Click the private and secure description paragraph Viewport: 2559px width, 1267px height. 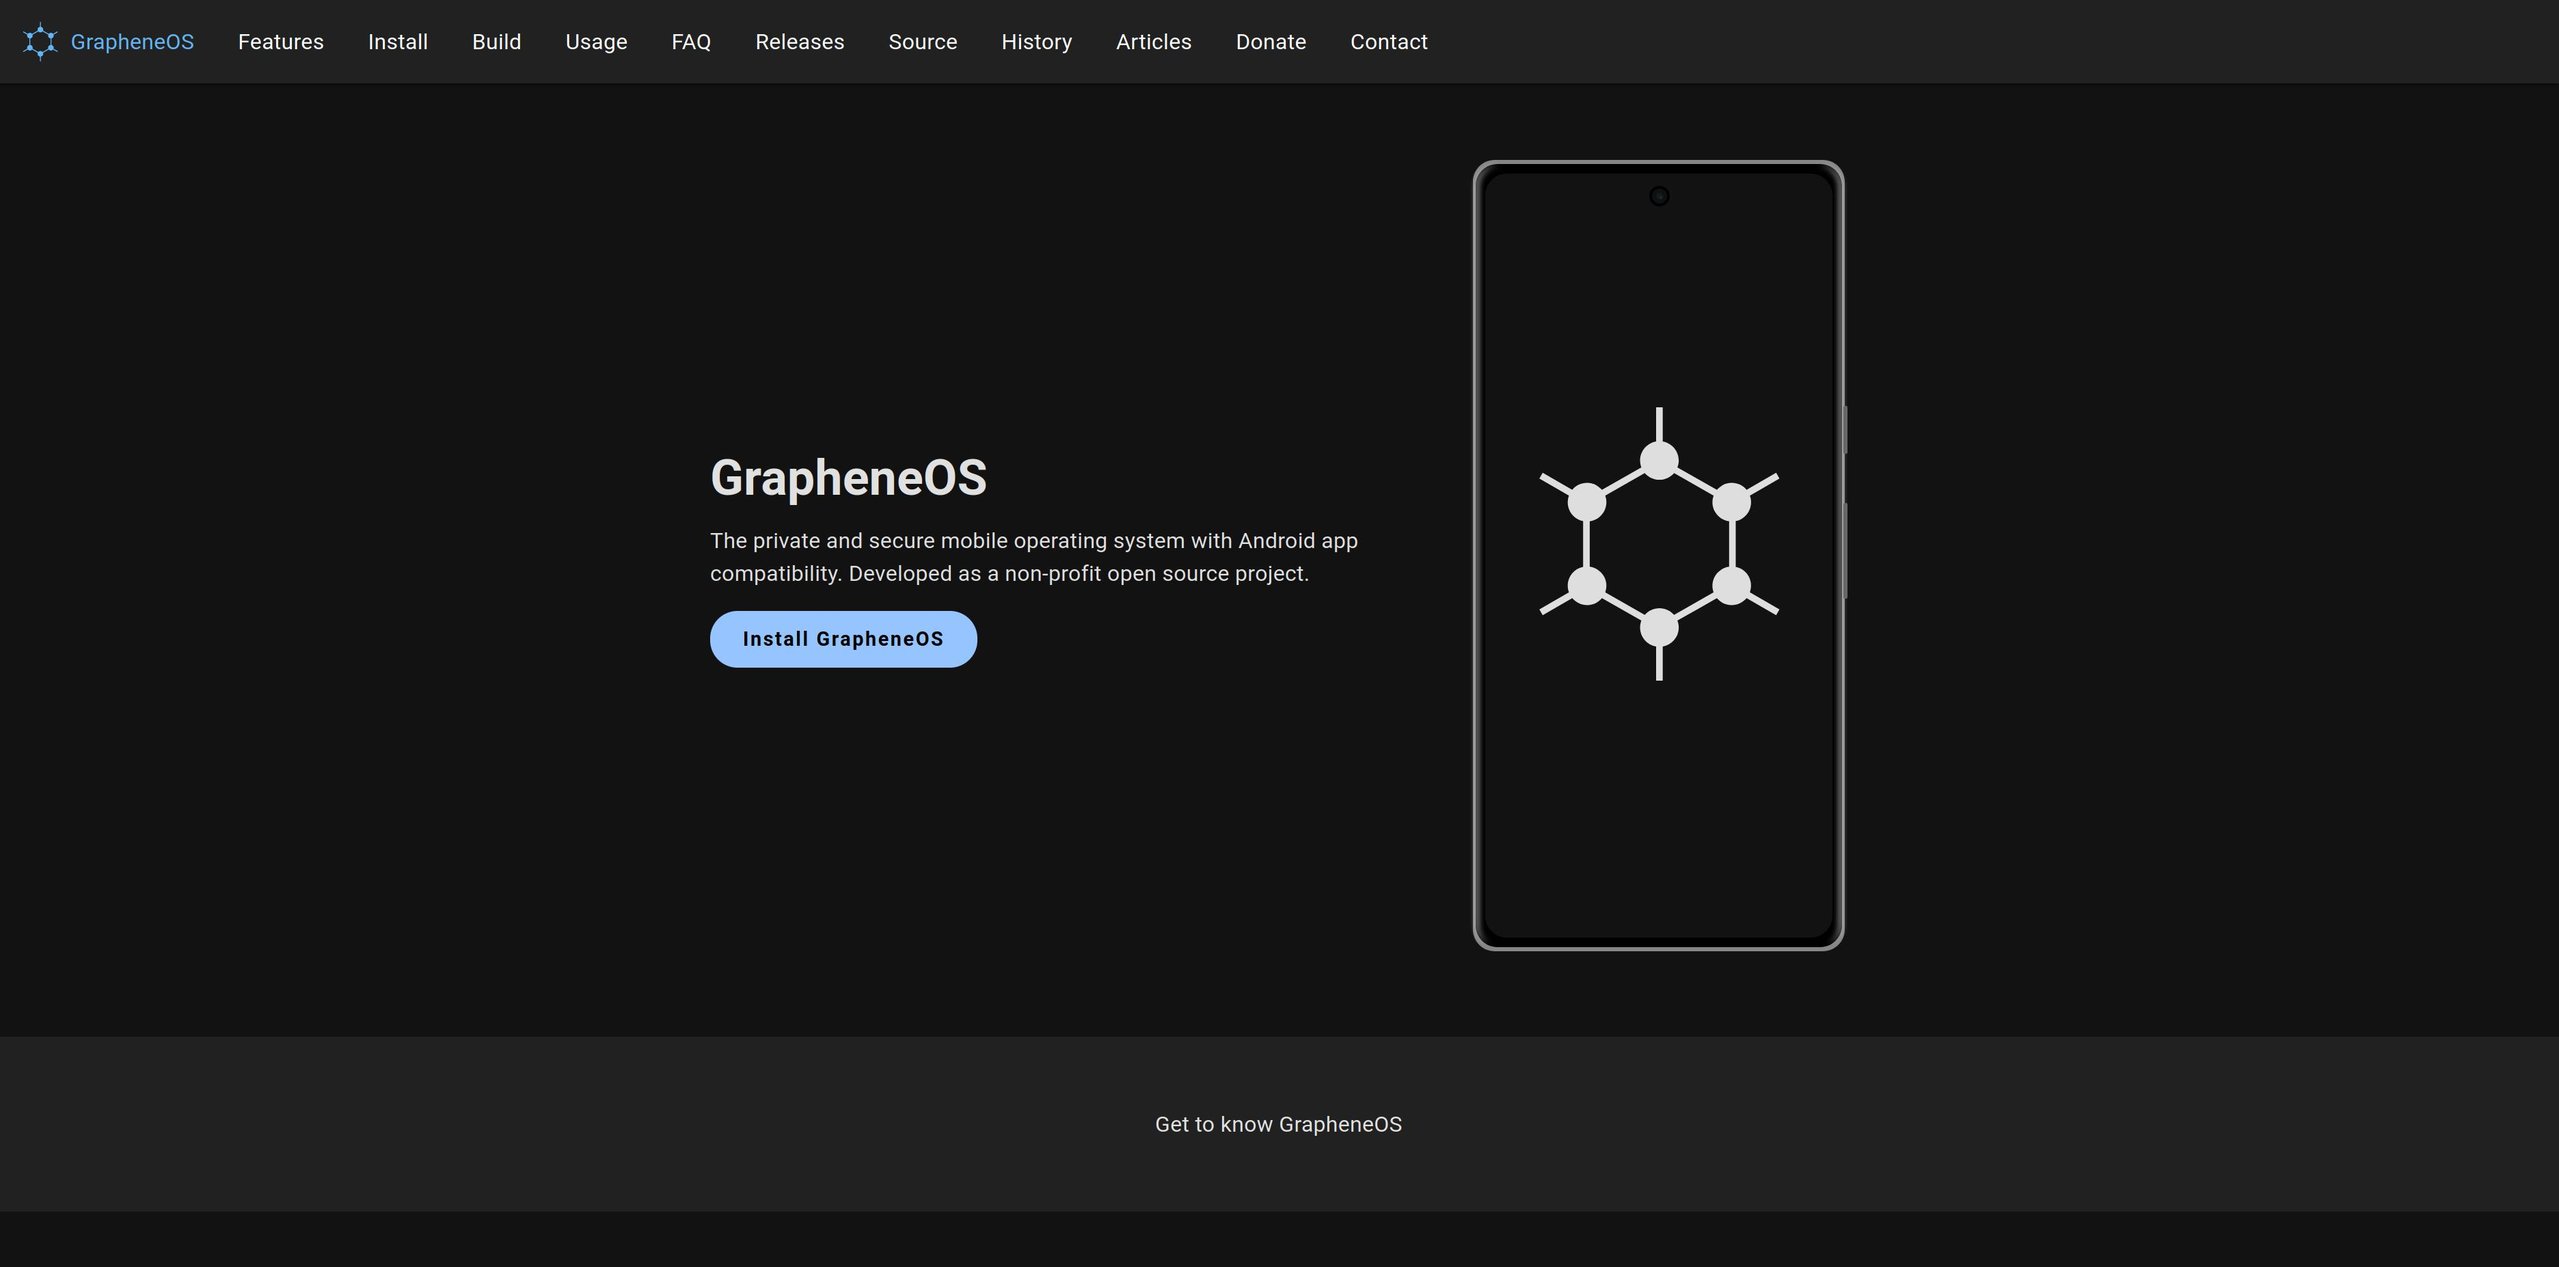click(x=1033, y=557)
